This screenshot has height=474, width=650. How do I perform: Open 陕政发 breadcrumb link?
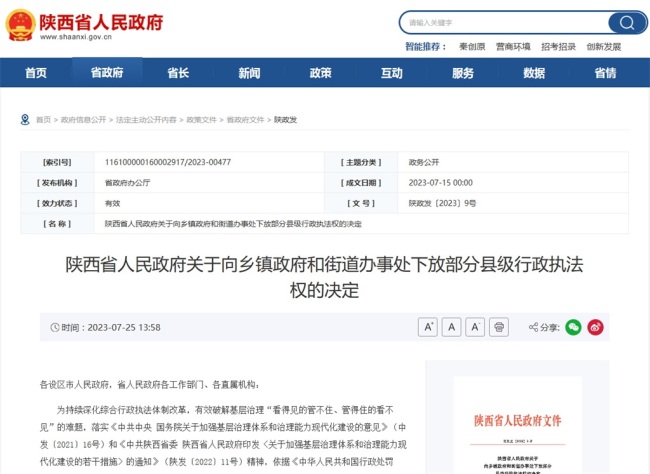286,120
